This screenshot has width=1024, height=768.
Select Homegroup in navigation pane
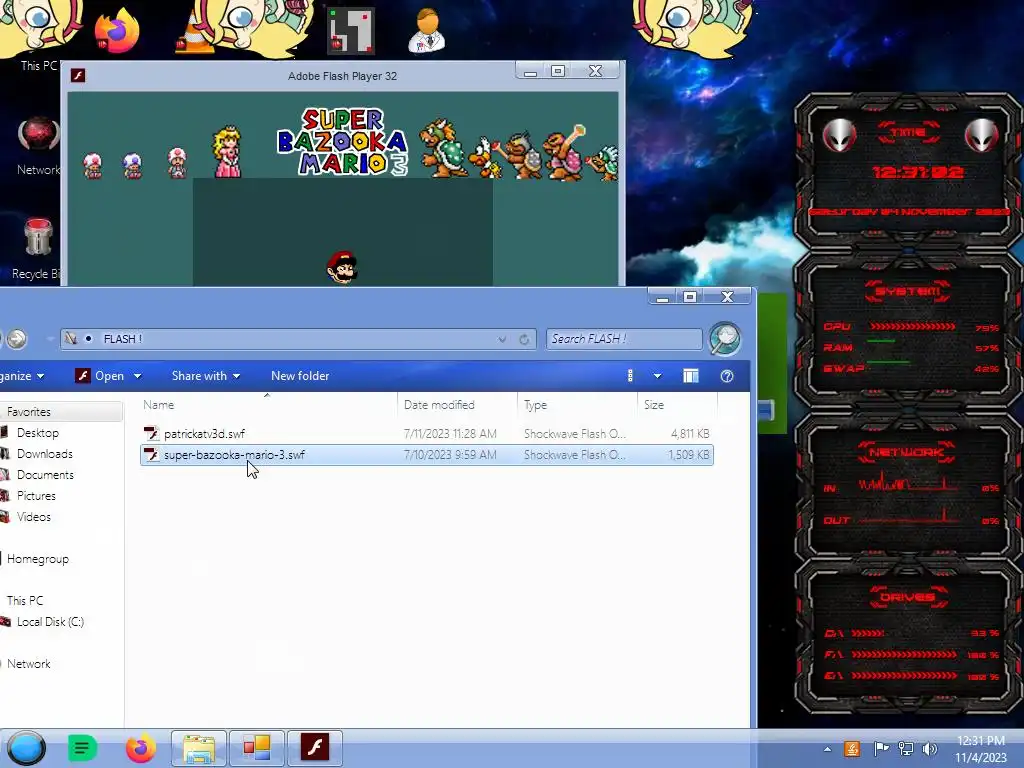point(38,559)
